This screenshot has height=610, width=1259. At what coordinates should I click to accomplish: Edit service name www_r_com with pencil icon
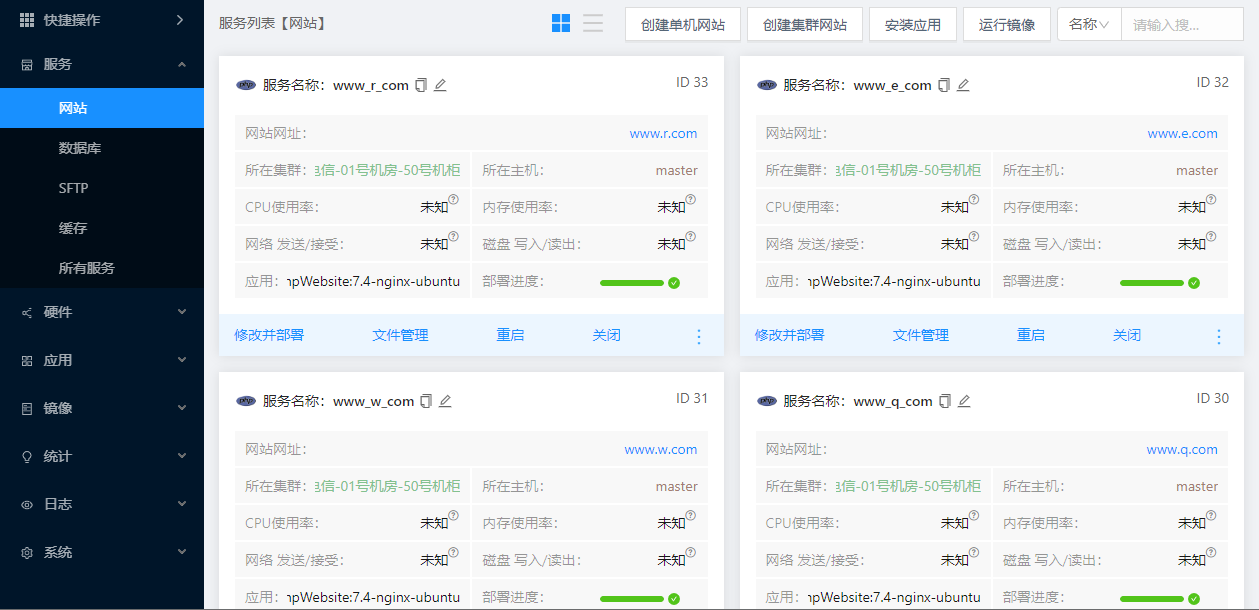440,86
